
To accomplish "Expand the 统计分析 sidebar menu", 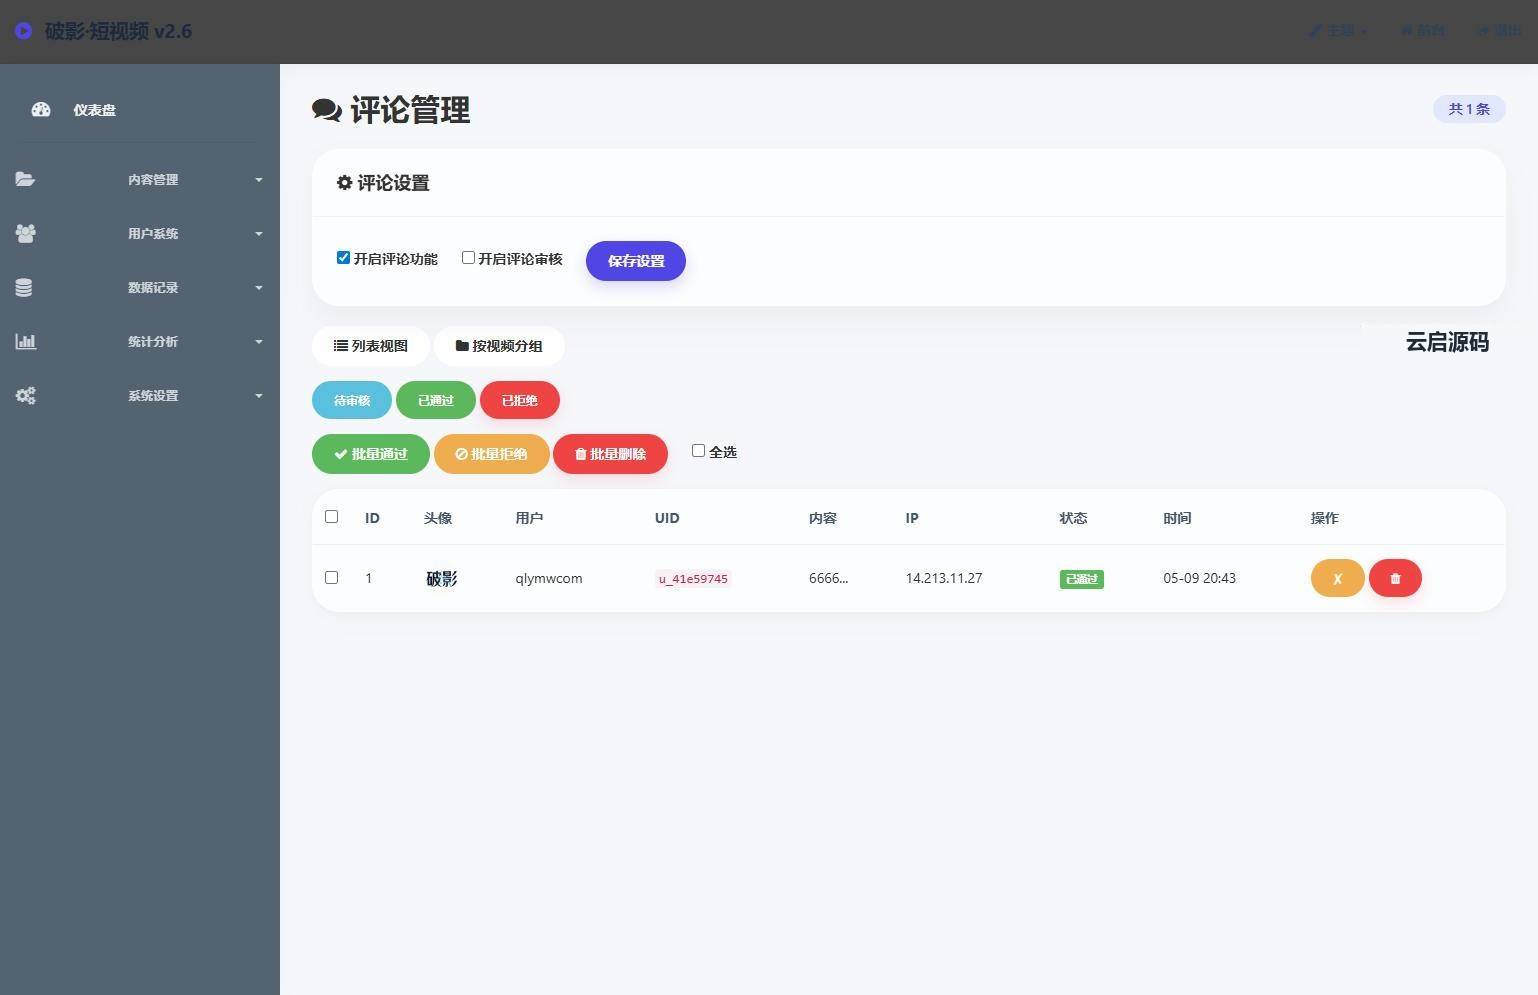I will [140, 342].
